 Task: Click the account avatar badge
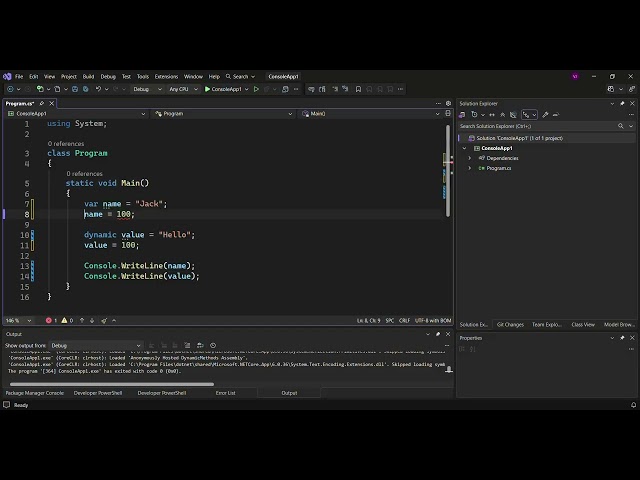point(575,76)
